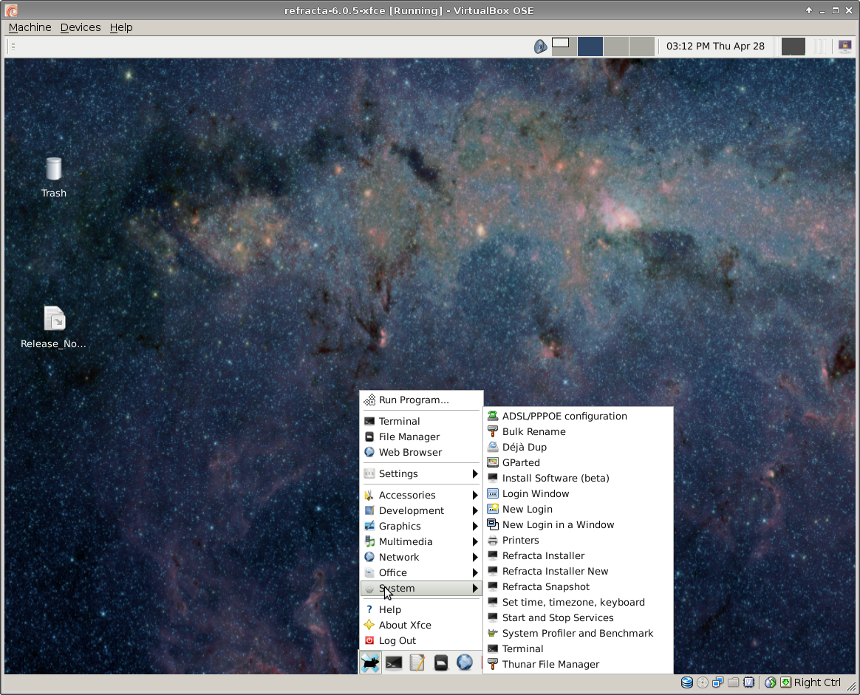Click the volume speaker icon in top panel
This screenshot has width=860, height=695.
(540, 46)
